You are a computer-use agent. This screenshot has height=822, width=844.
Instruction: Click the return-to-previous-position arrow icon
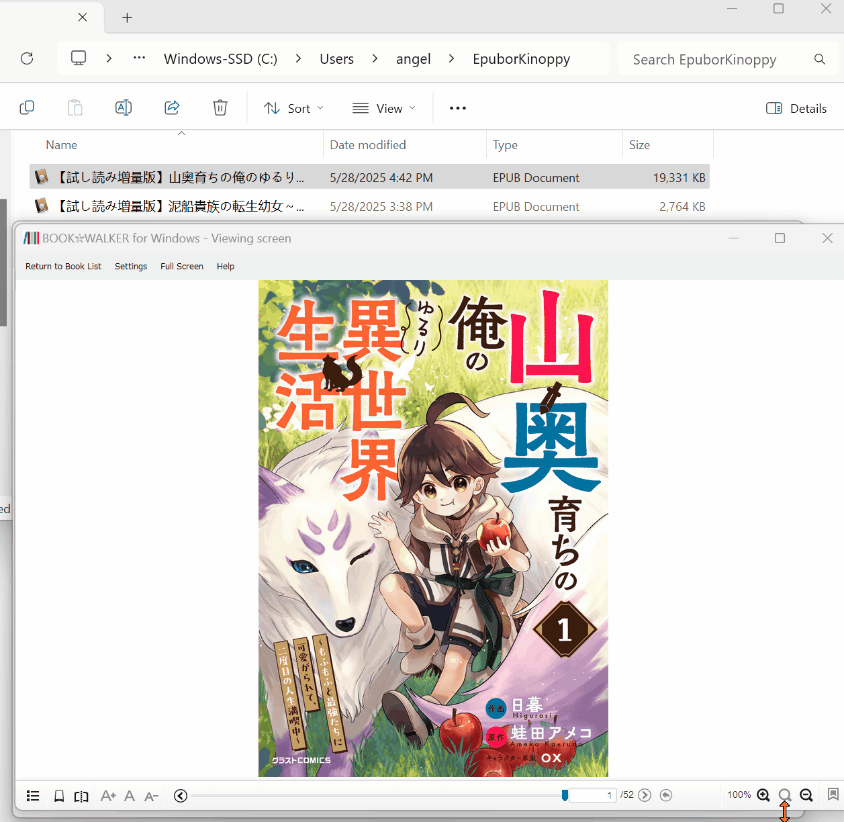[x=666, y=795]
